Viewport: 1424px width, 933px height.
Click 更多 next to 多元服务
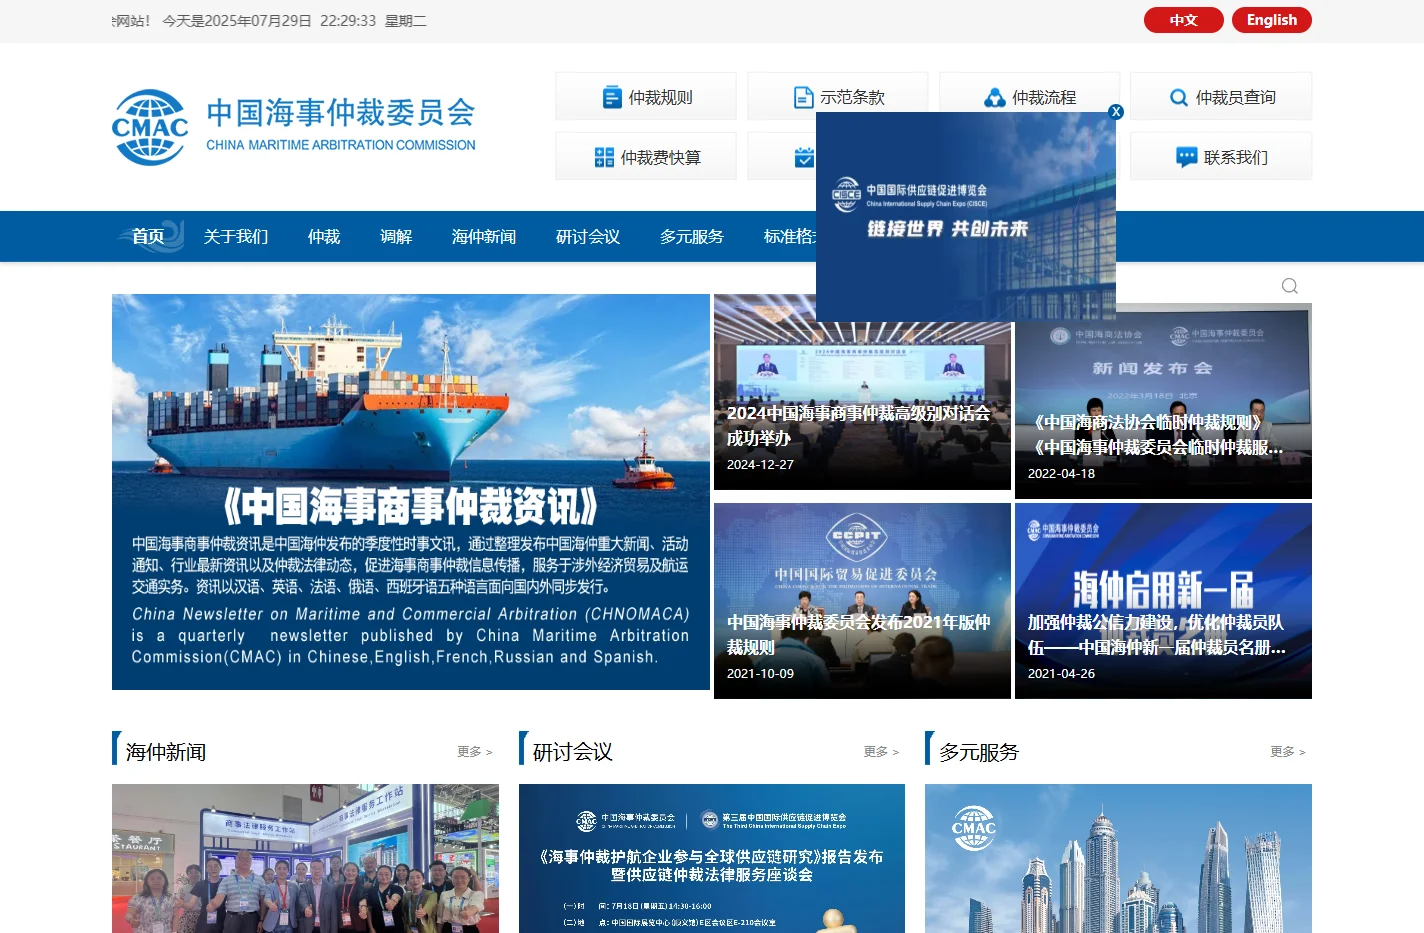coord(1288,752)
